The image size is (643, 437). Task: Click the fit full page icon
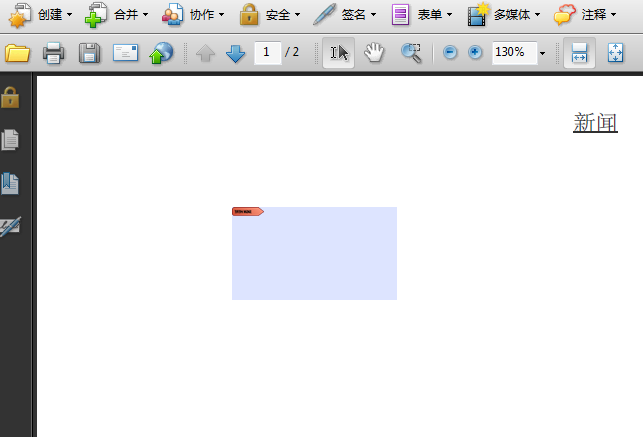[615, 53]
